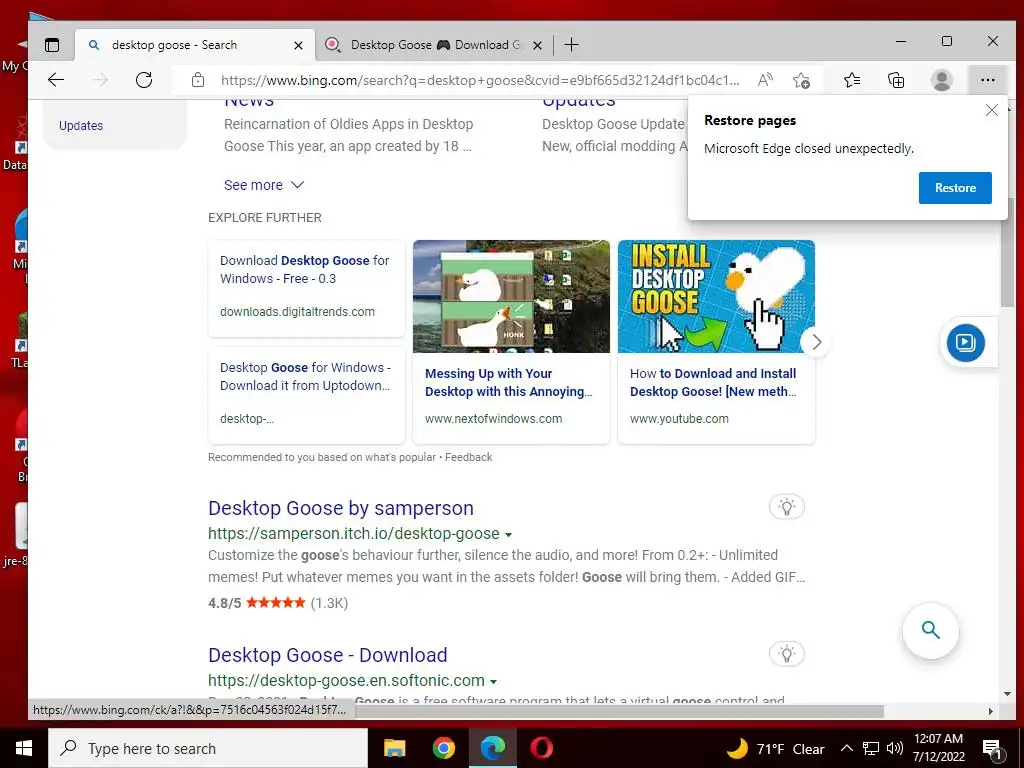The width and height of the screenshot is (1024, 768).
Task: Select Microsoft Edge taskbar icon
Action: pyautogui.click(x=493, y=748)
